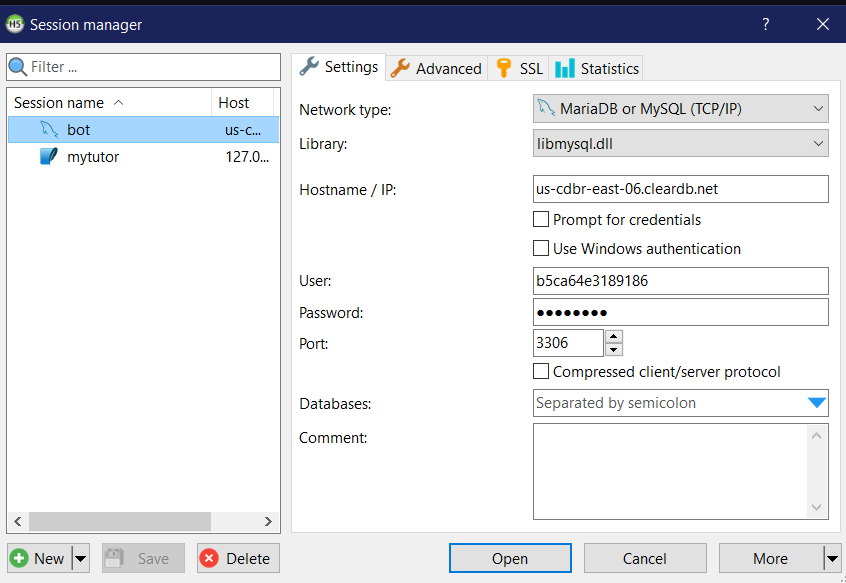Click the Host column header
Viewport: 846px width, 583px height.
point(243,102)
